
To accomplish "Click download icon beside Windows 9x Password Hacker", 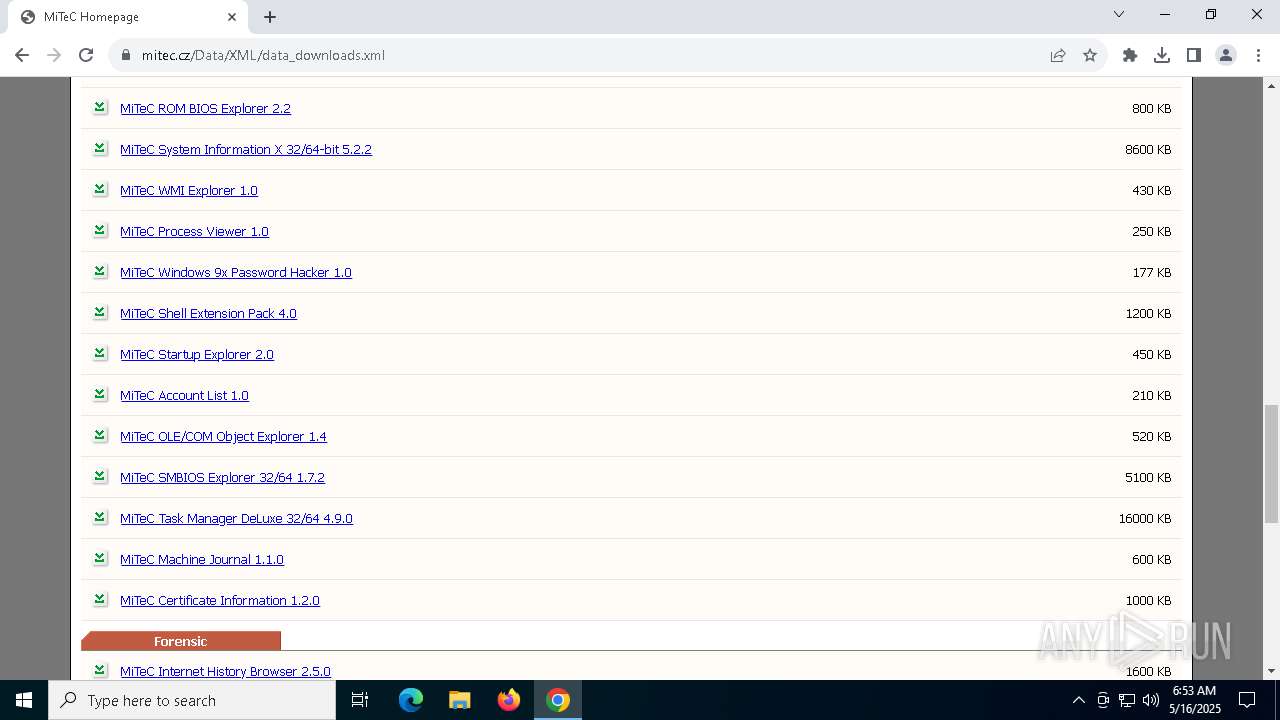I will point(100,271).
